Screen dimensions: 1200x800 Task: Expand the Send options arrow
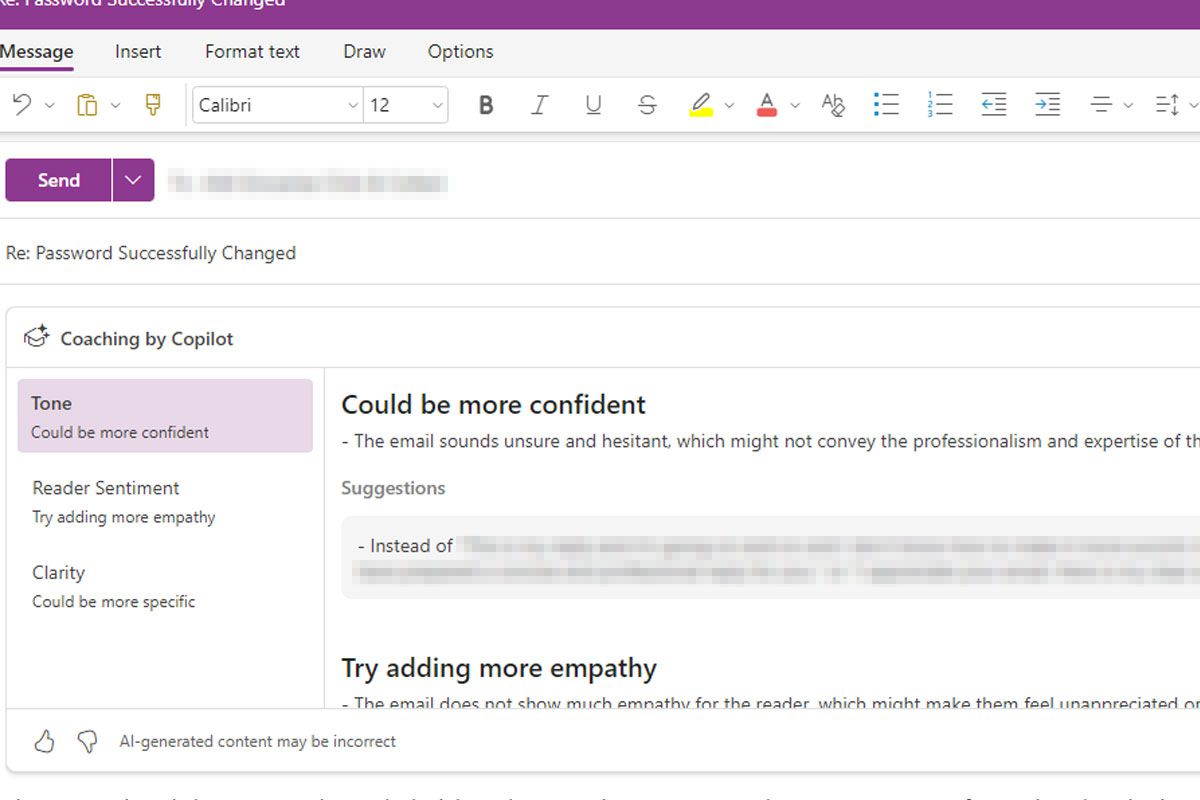point(133,180)
